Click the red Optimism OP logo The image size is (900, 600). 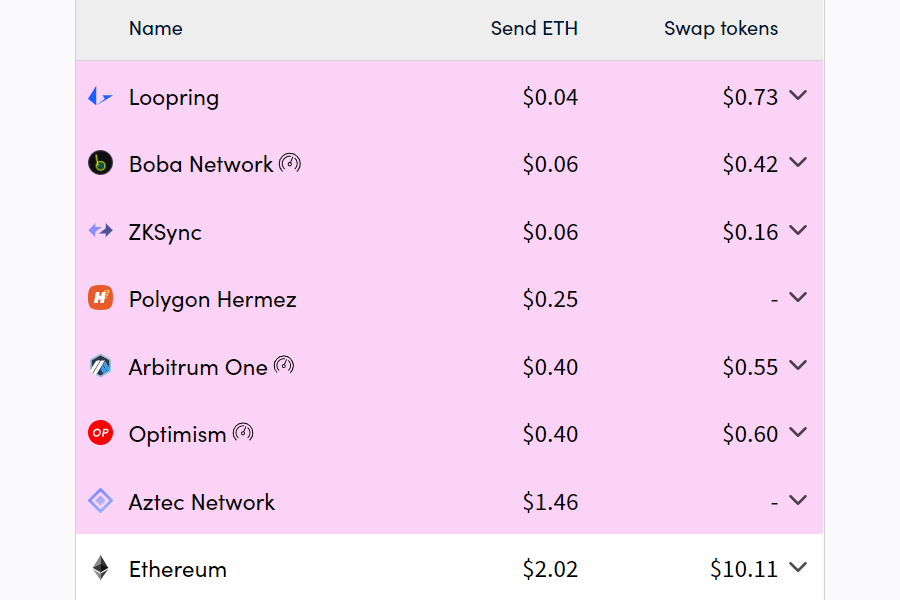pyautogui.click(x=100, y=433)
